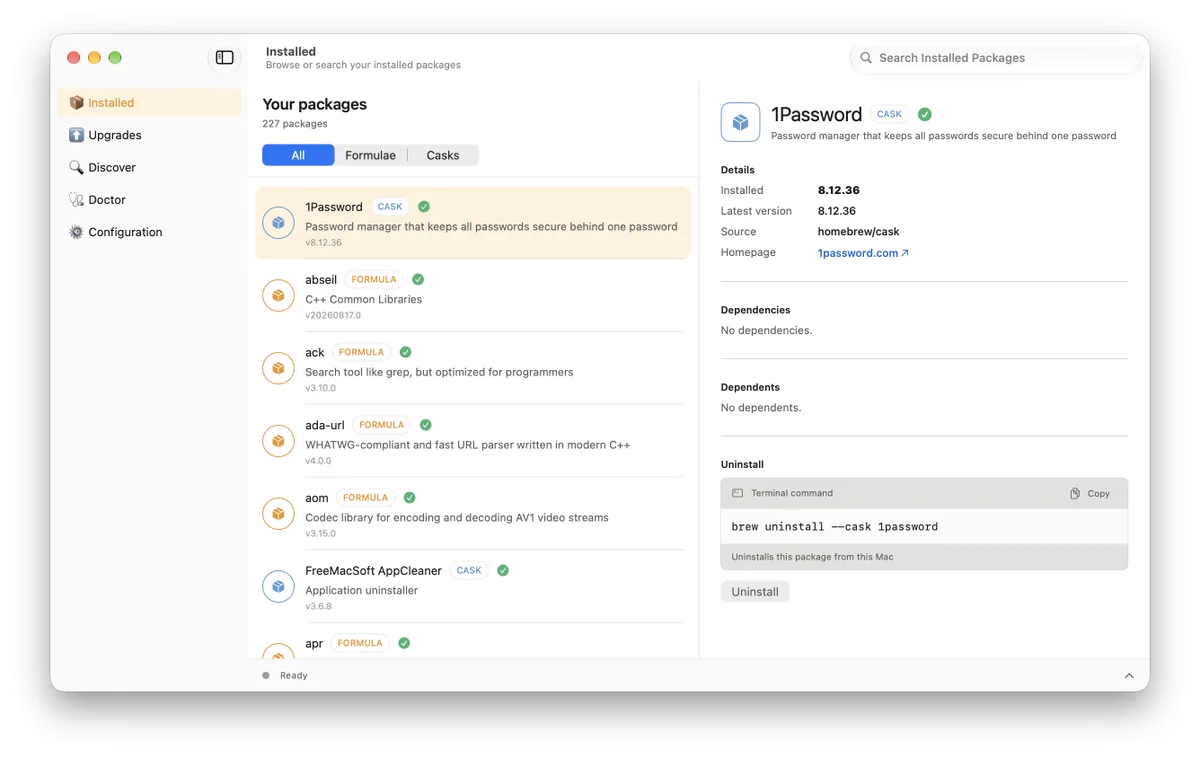Open the Discover section
Image resolution: width=1200 pixels, height=758 pixels.
[149, 167]
